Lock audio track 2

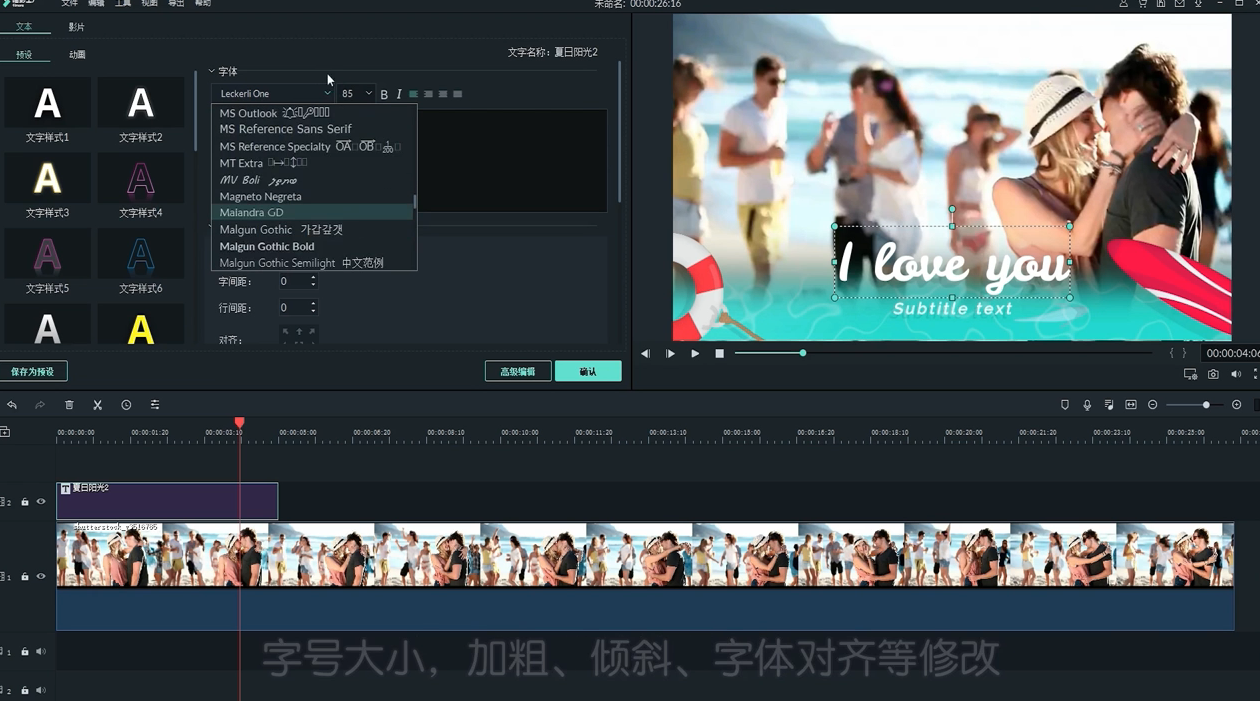(25, 690)
